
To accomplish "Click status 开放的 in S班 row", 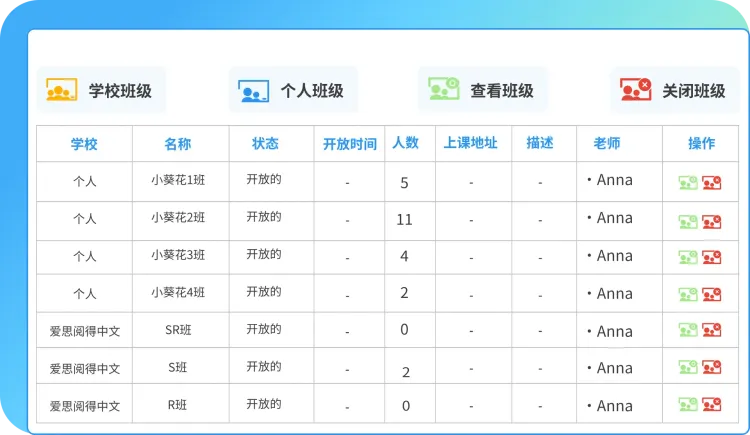I will point(264,367).
